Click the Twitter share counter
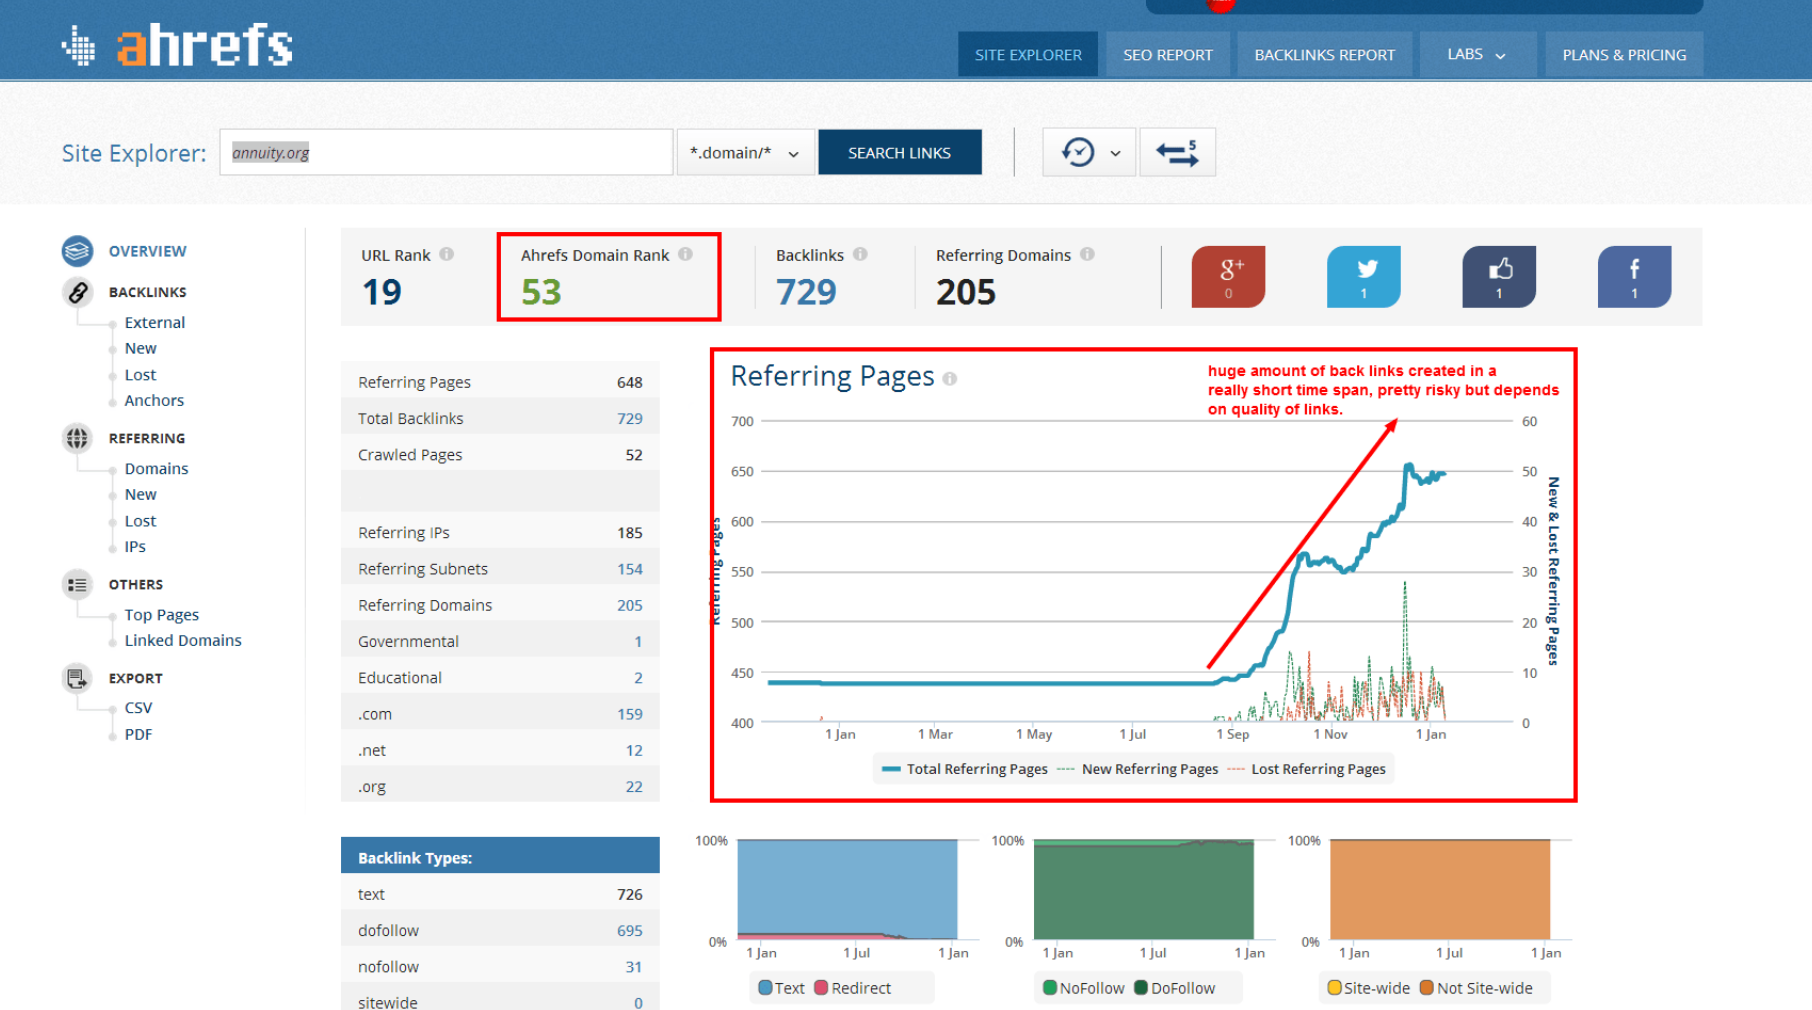This screenshot has height=1010, width=1812. (x=1364, y=276)
